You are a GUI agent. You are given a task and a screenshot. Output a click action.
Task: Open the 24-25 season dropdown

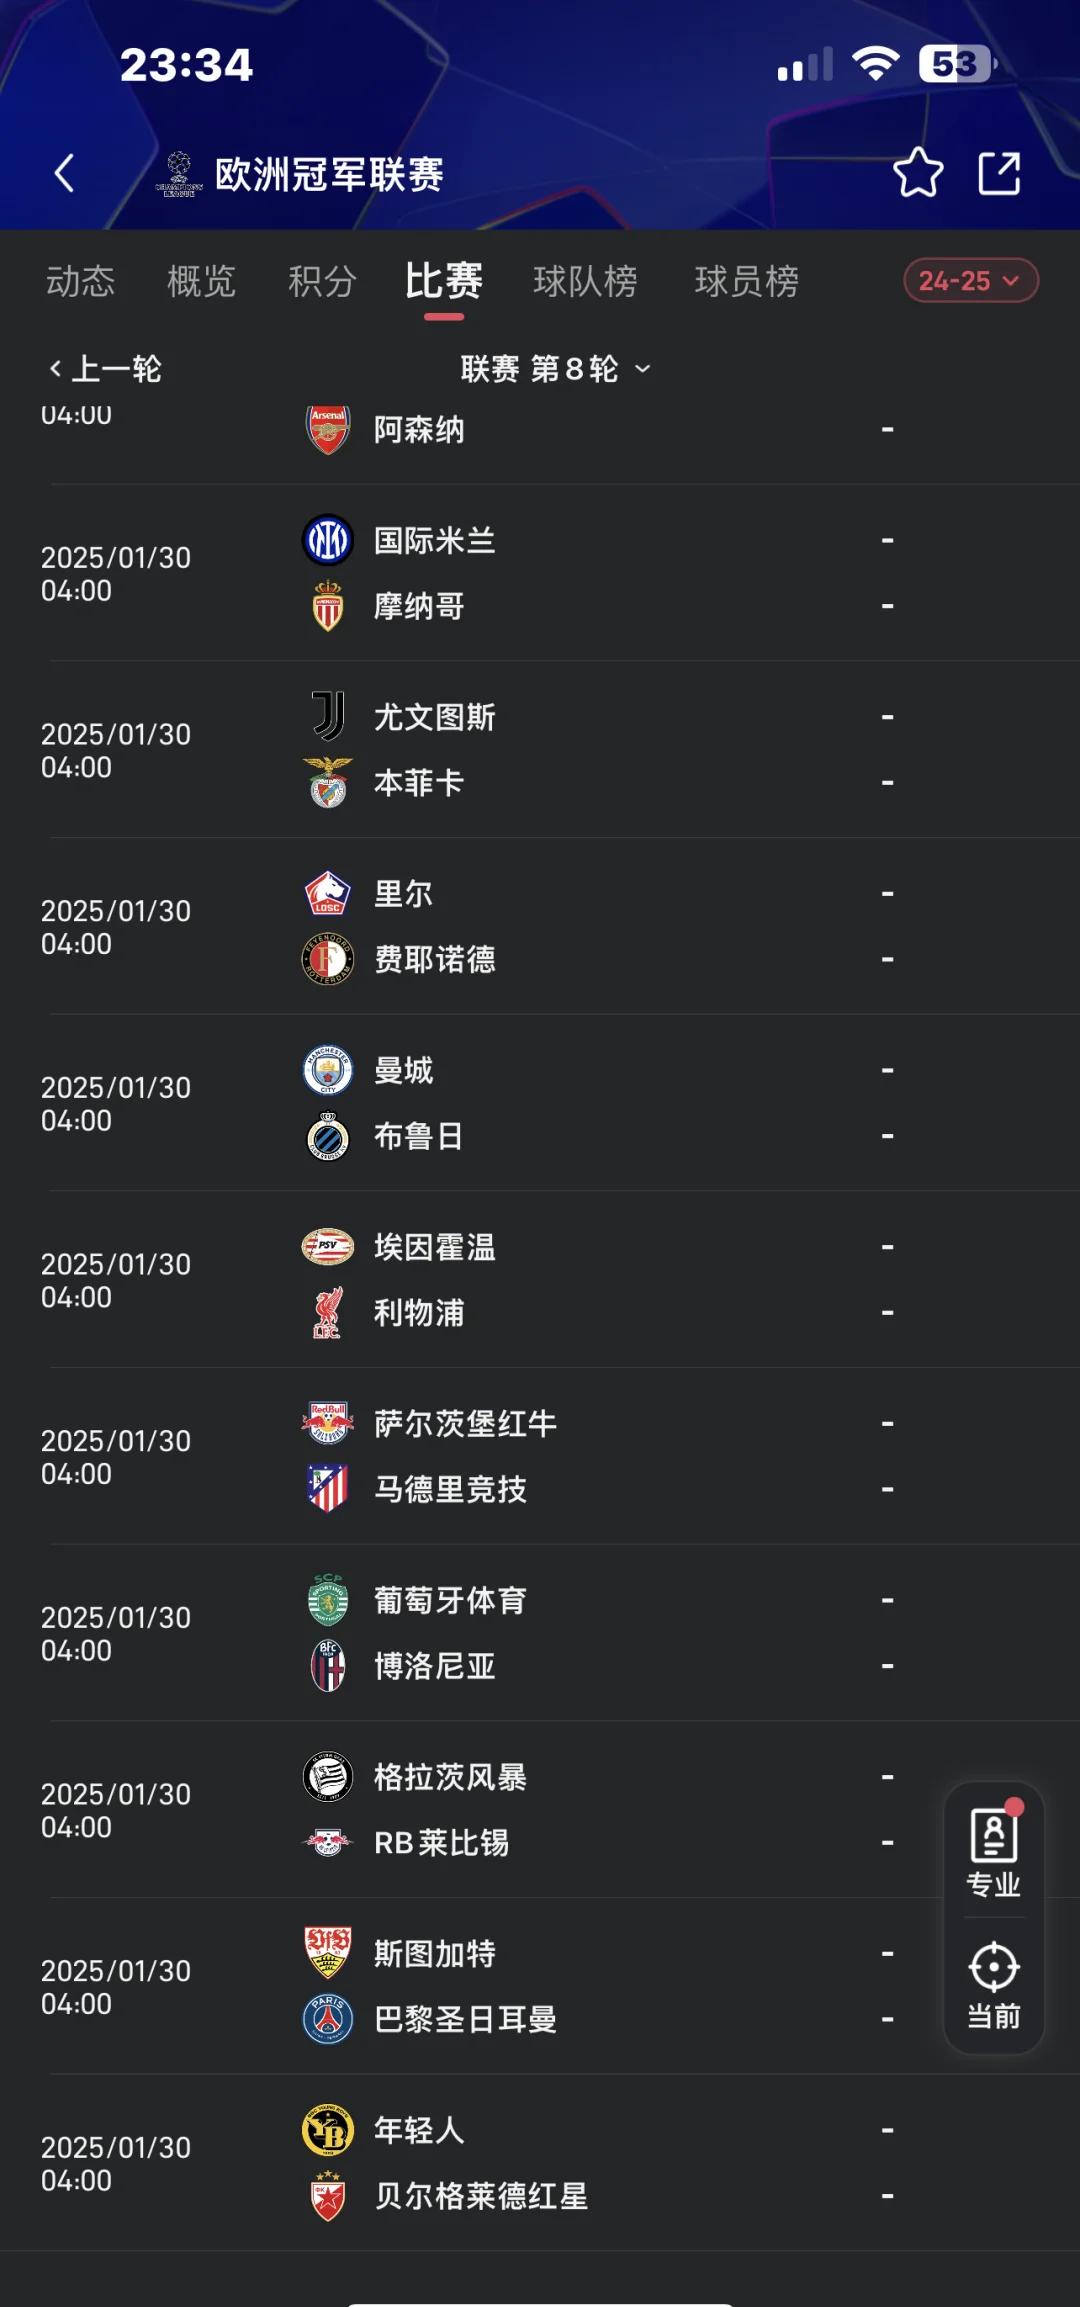point(970,281)
